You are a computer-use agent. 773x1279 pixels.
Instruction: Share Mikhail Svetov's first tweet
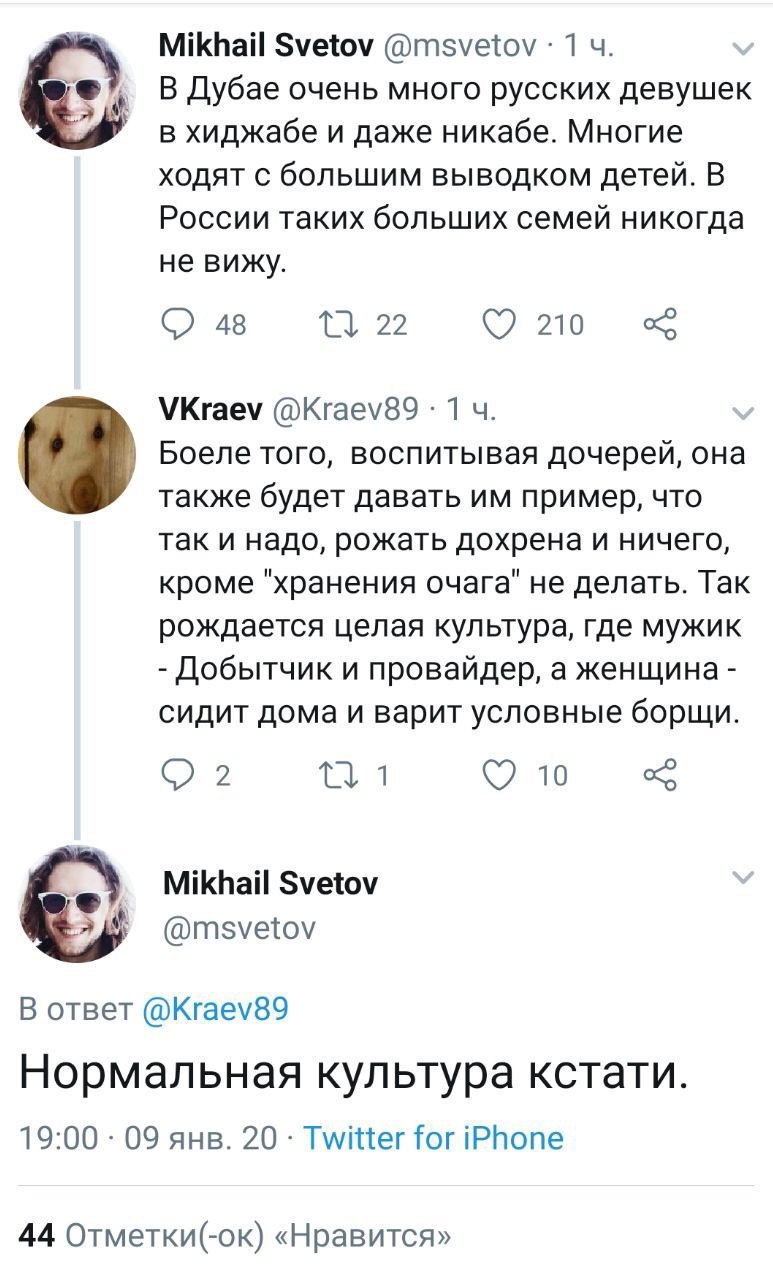click(x=661, y=325)
